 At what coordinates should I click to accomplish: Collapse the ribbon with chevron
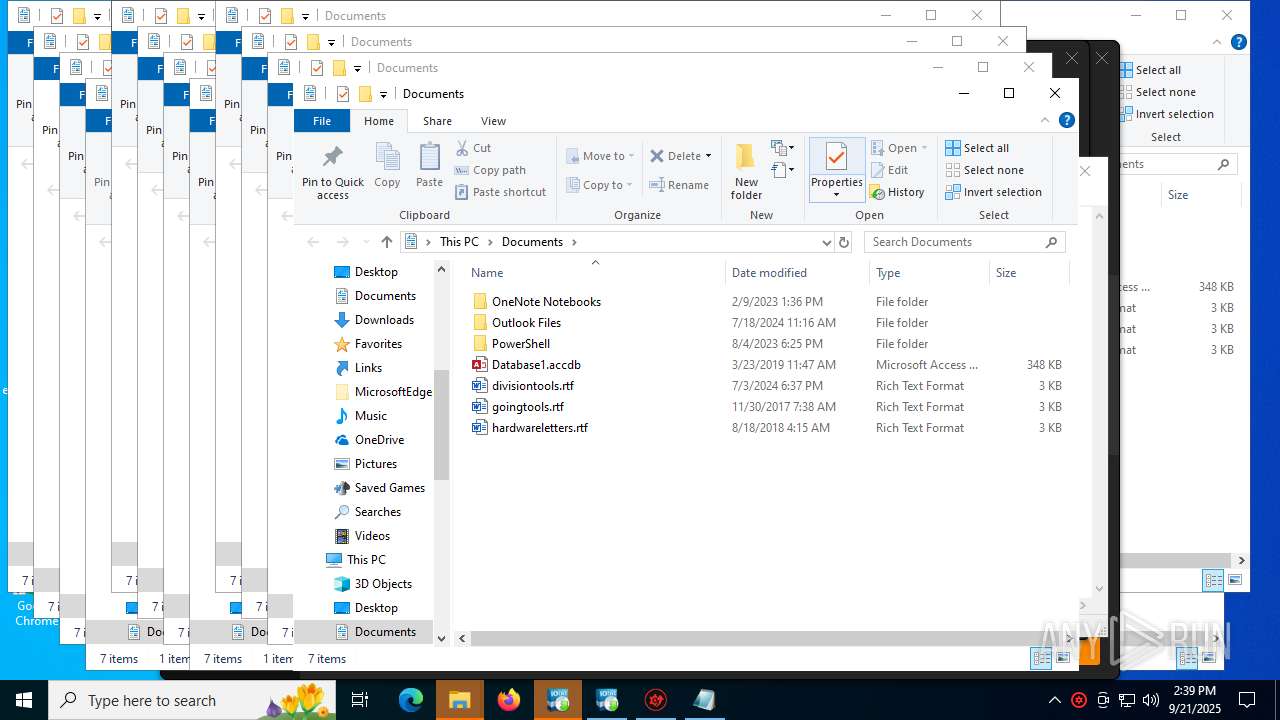click(1045, 120)
